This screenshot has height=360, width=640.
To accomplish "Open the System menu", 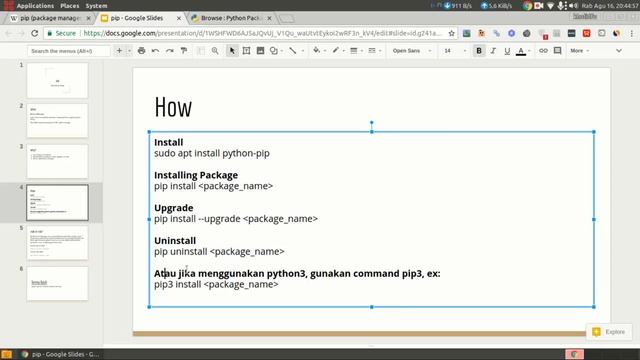I will click(96, 6).
